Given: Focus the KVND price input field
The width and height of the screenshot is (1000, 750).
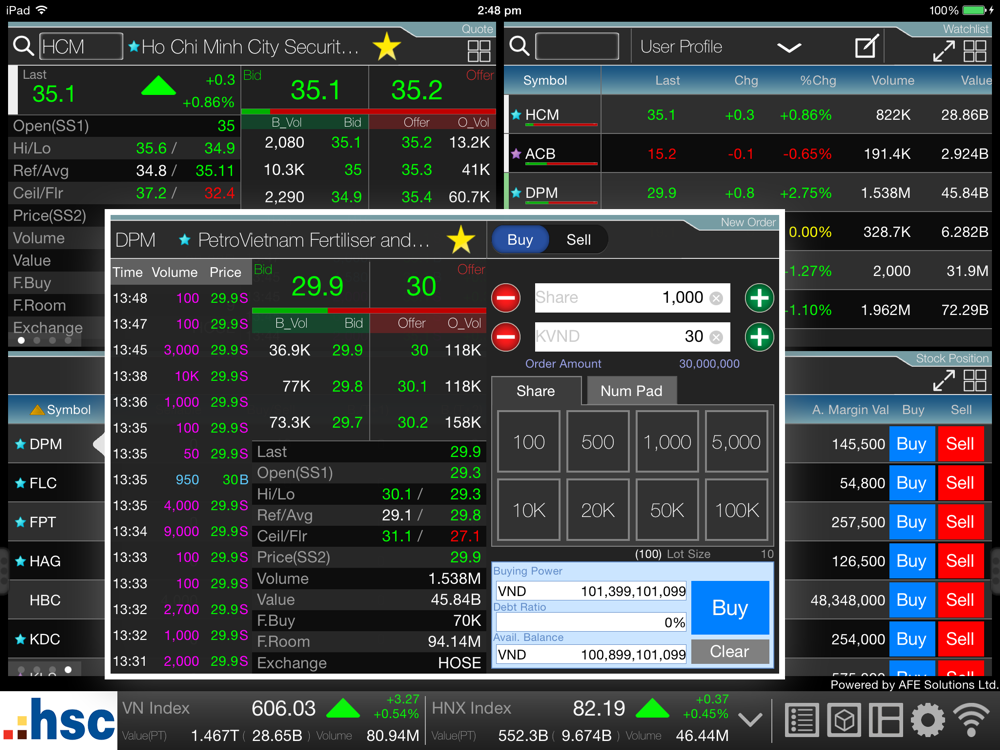Looking at the screenshot, I should tap(632, 337).
